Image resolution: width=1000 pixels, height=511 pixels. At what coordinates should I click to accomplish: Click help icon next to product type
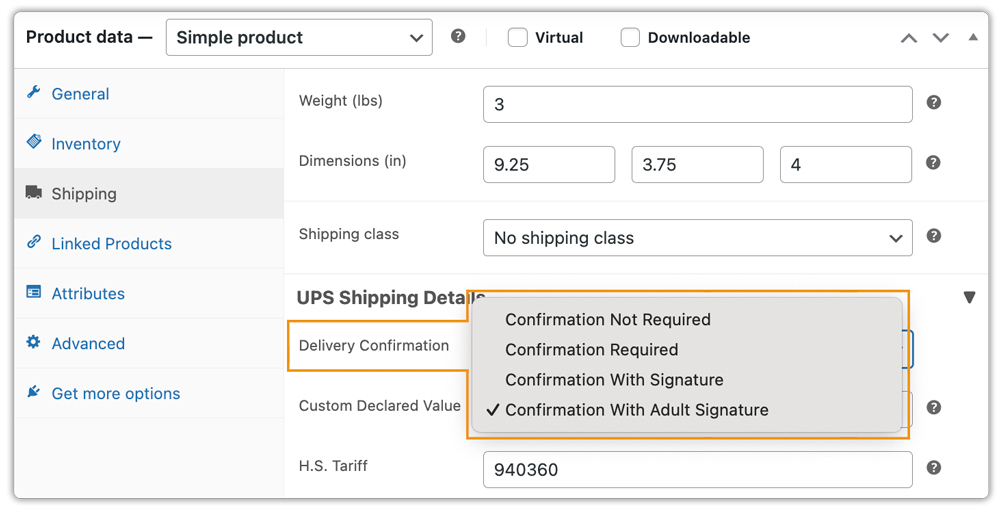(x=458, y=36)
